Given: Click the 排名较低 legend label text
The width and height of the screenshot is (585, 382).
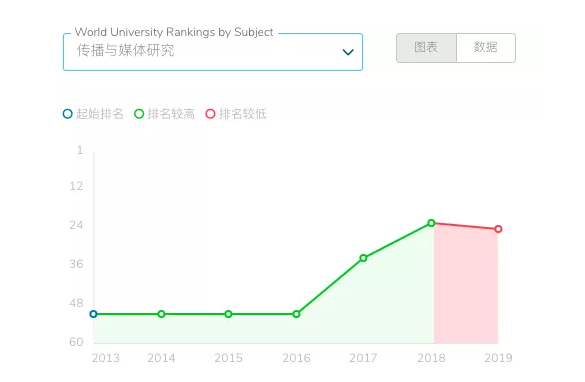Looking at the screenshot, I should click(x=243, y=114).
